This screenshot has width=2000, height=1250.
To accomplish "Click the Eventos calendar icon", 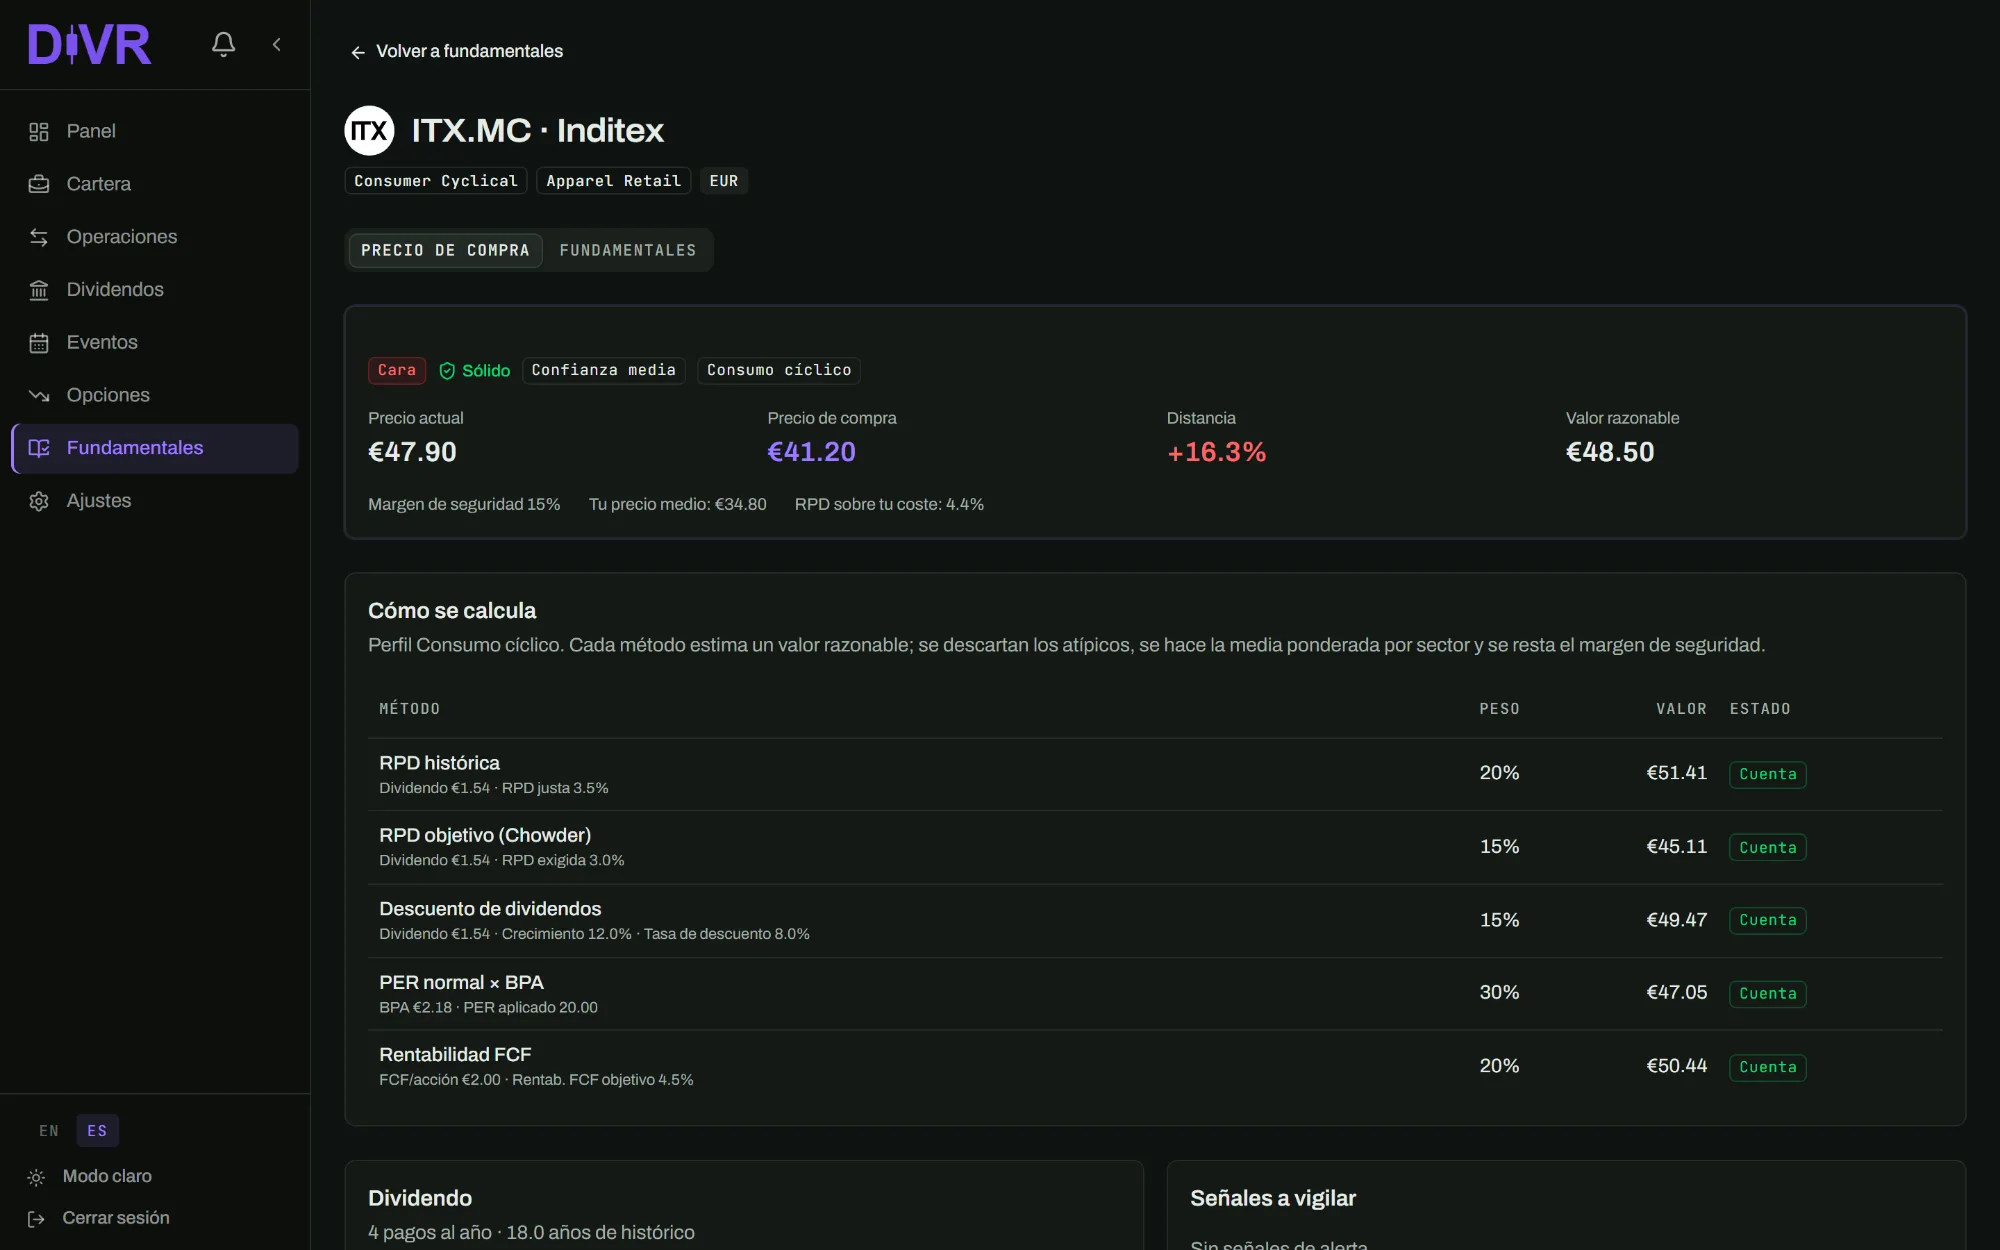I will click(39, 343).
